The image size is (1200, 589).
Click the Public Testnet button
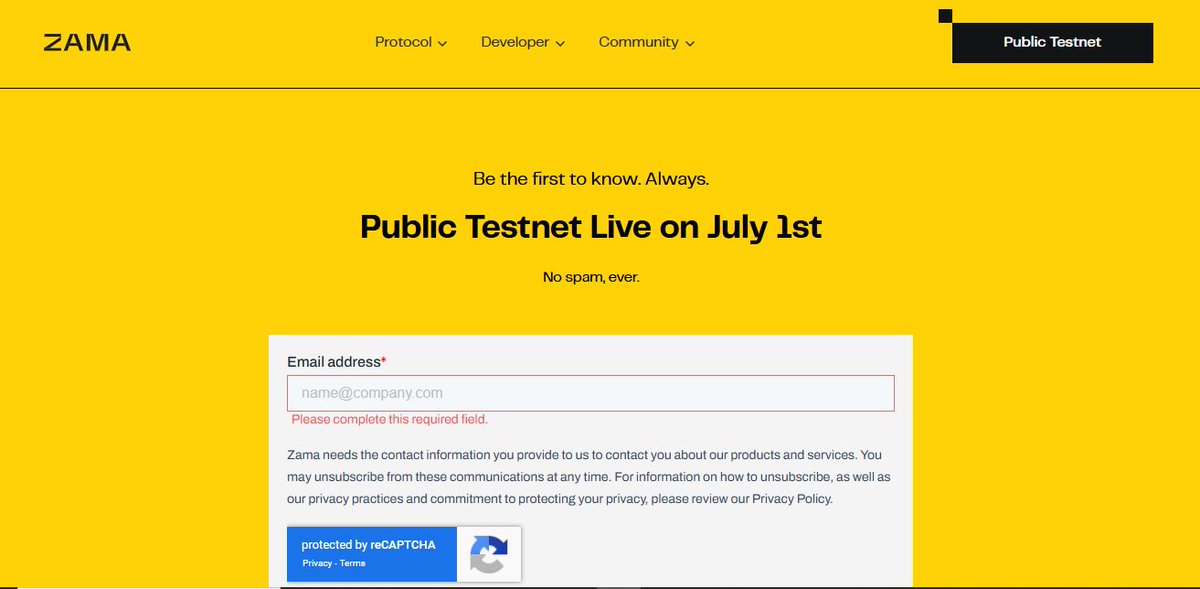(1052, 42)
